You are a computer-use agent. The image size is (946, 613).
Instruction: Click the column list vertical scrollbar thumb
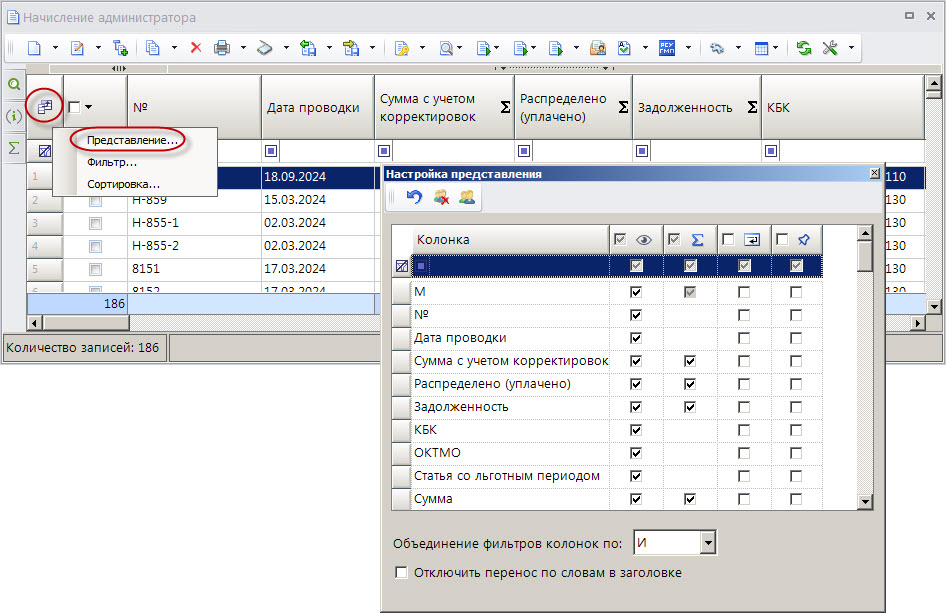865,256
